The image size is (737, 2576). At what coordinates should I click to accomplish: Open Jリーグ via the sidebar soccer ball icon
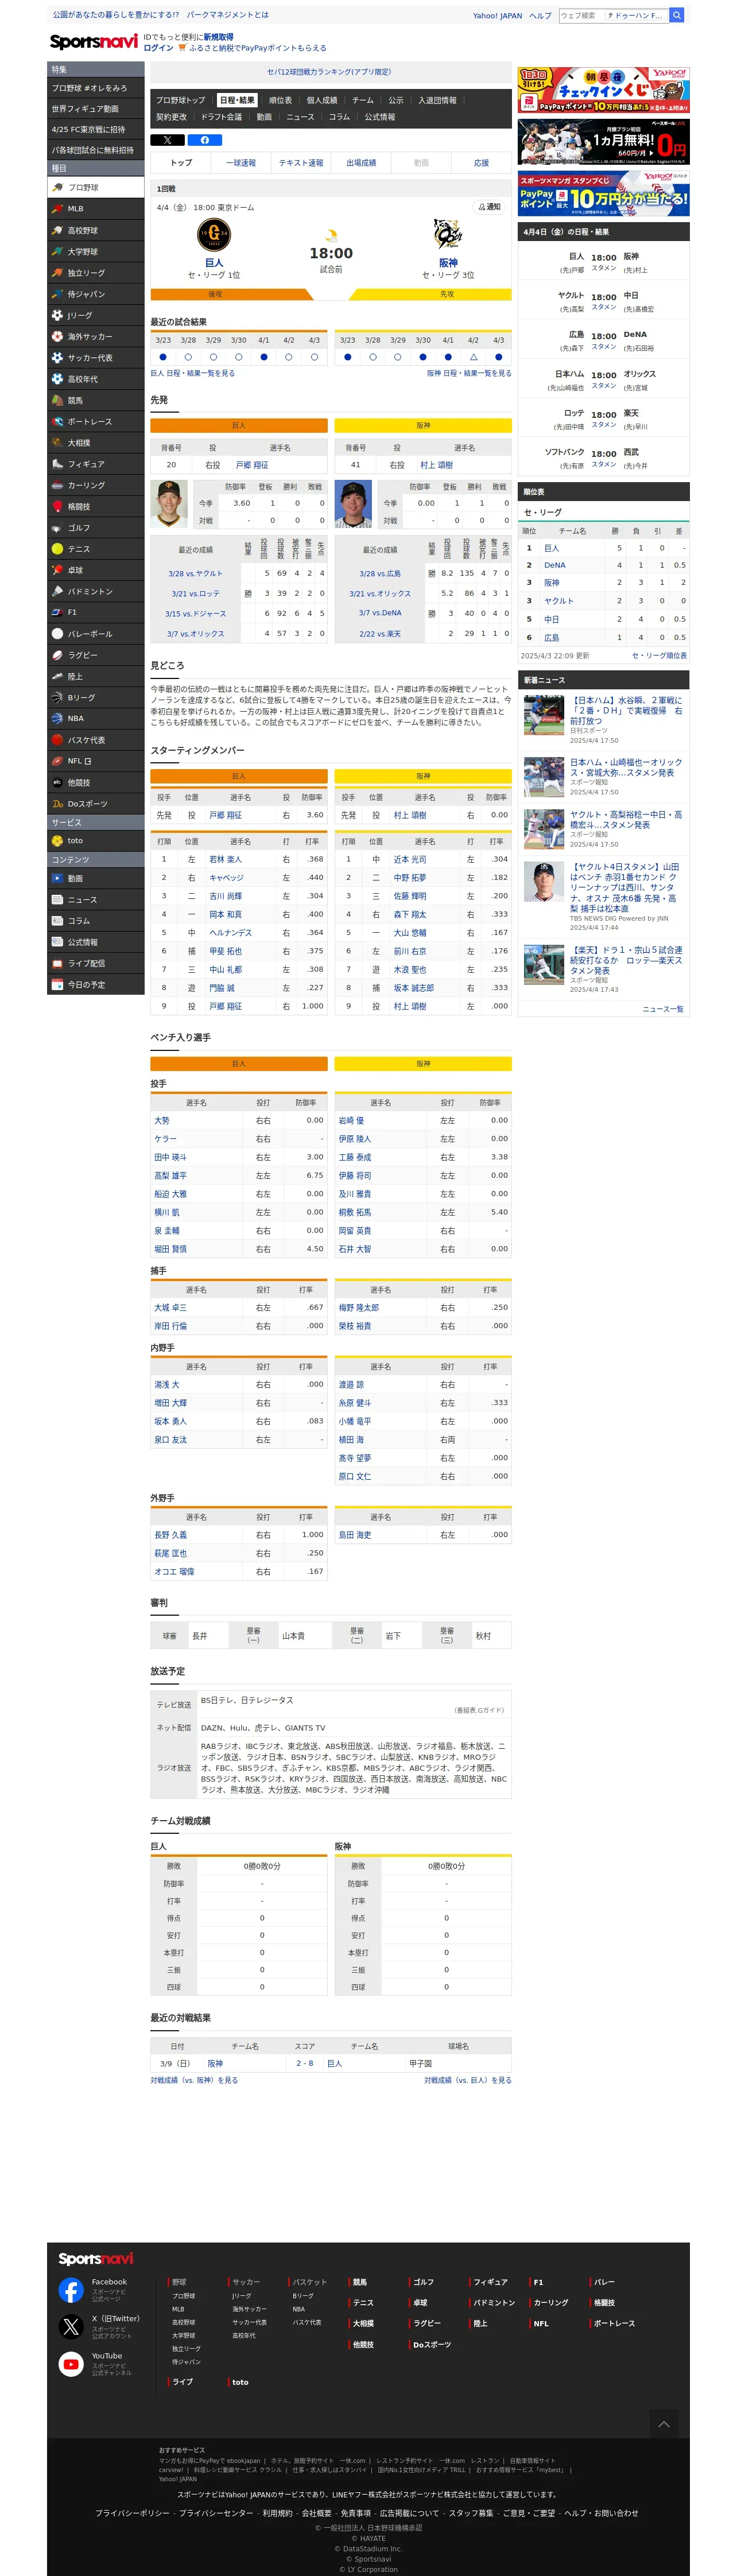pos(58,315)
